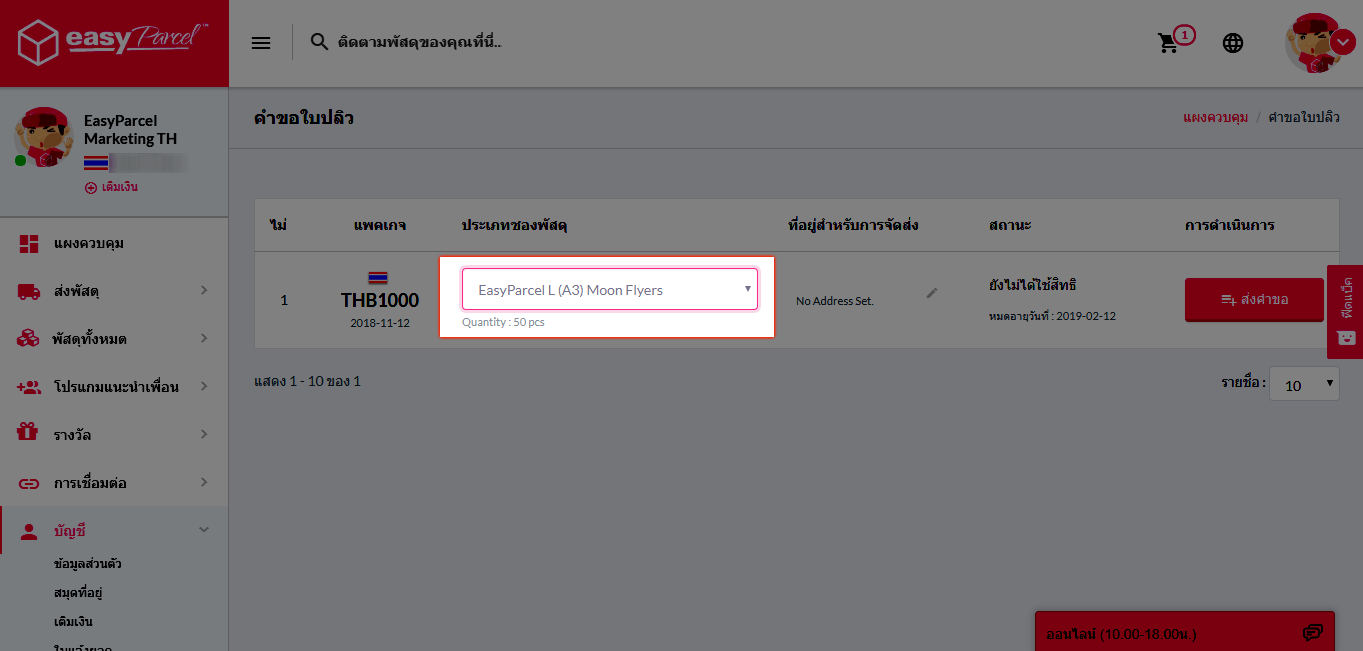Open the shopping cart icon

click(1168, 43)
